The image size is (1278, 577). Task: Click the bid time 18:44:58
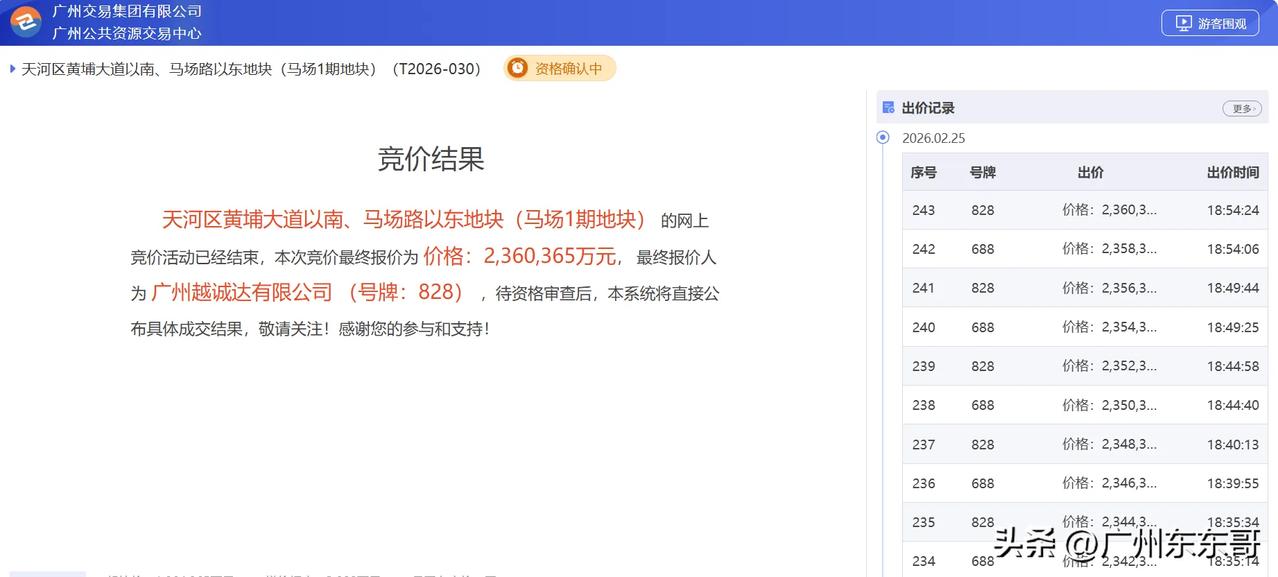coord(1232,366)
